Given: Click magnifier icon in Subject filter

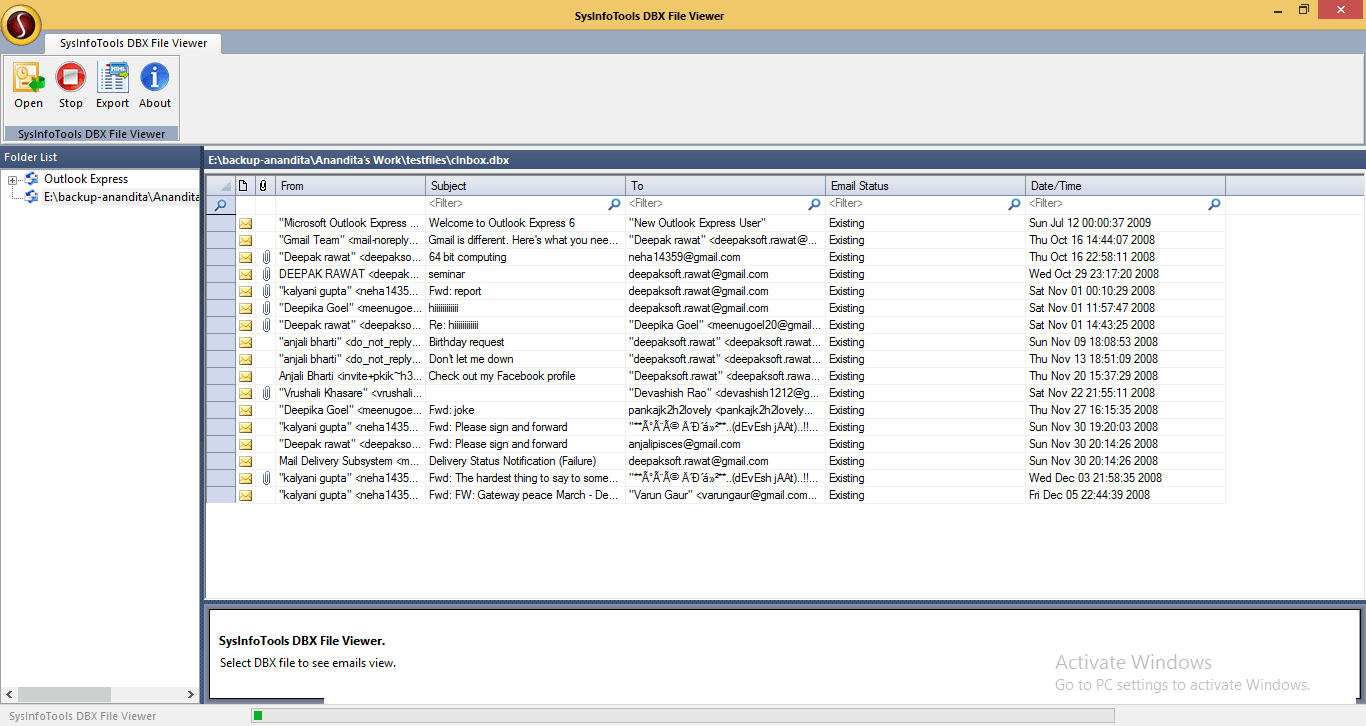Looking at the screenshot, I should tap(615, 204).
